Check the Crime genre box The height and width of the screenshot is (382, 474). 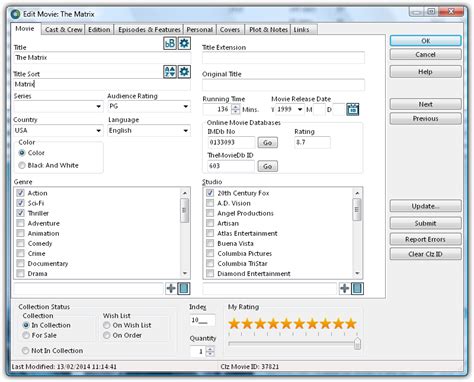point(21,253)
